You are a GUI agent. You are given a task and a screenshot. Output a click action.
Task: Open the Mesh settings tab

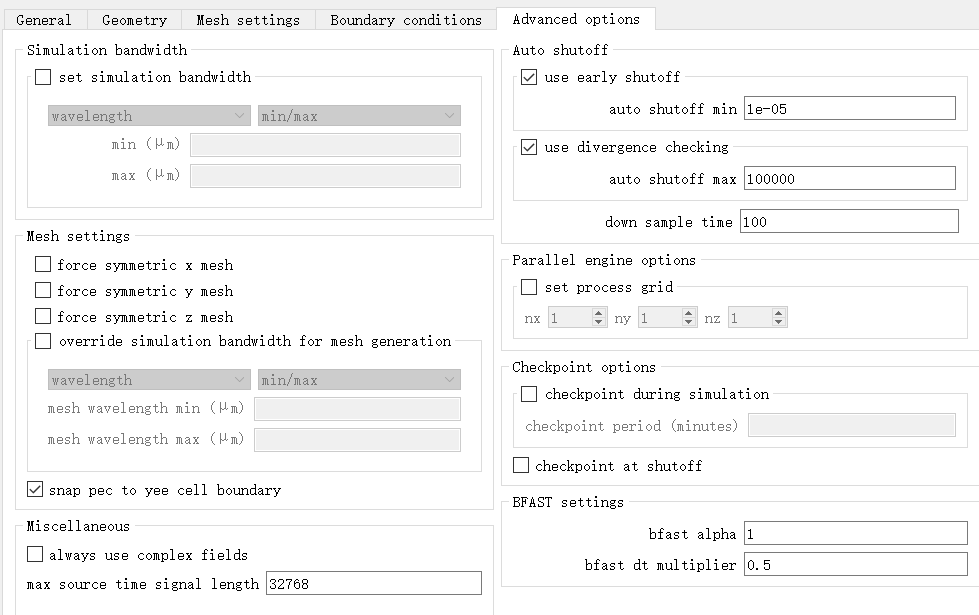click(247, 20)
